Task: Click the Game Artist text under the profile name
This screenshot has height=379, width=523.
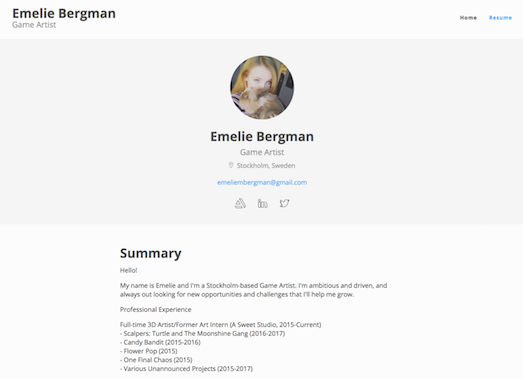Action: coord(262,152)
